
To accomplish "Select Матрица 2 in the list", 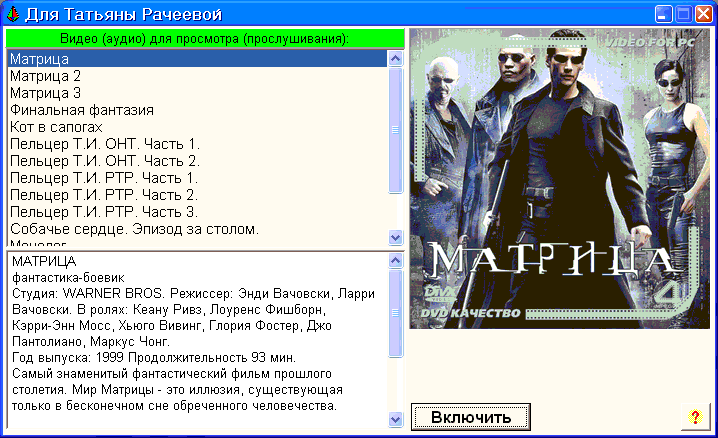I will 46,76.
